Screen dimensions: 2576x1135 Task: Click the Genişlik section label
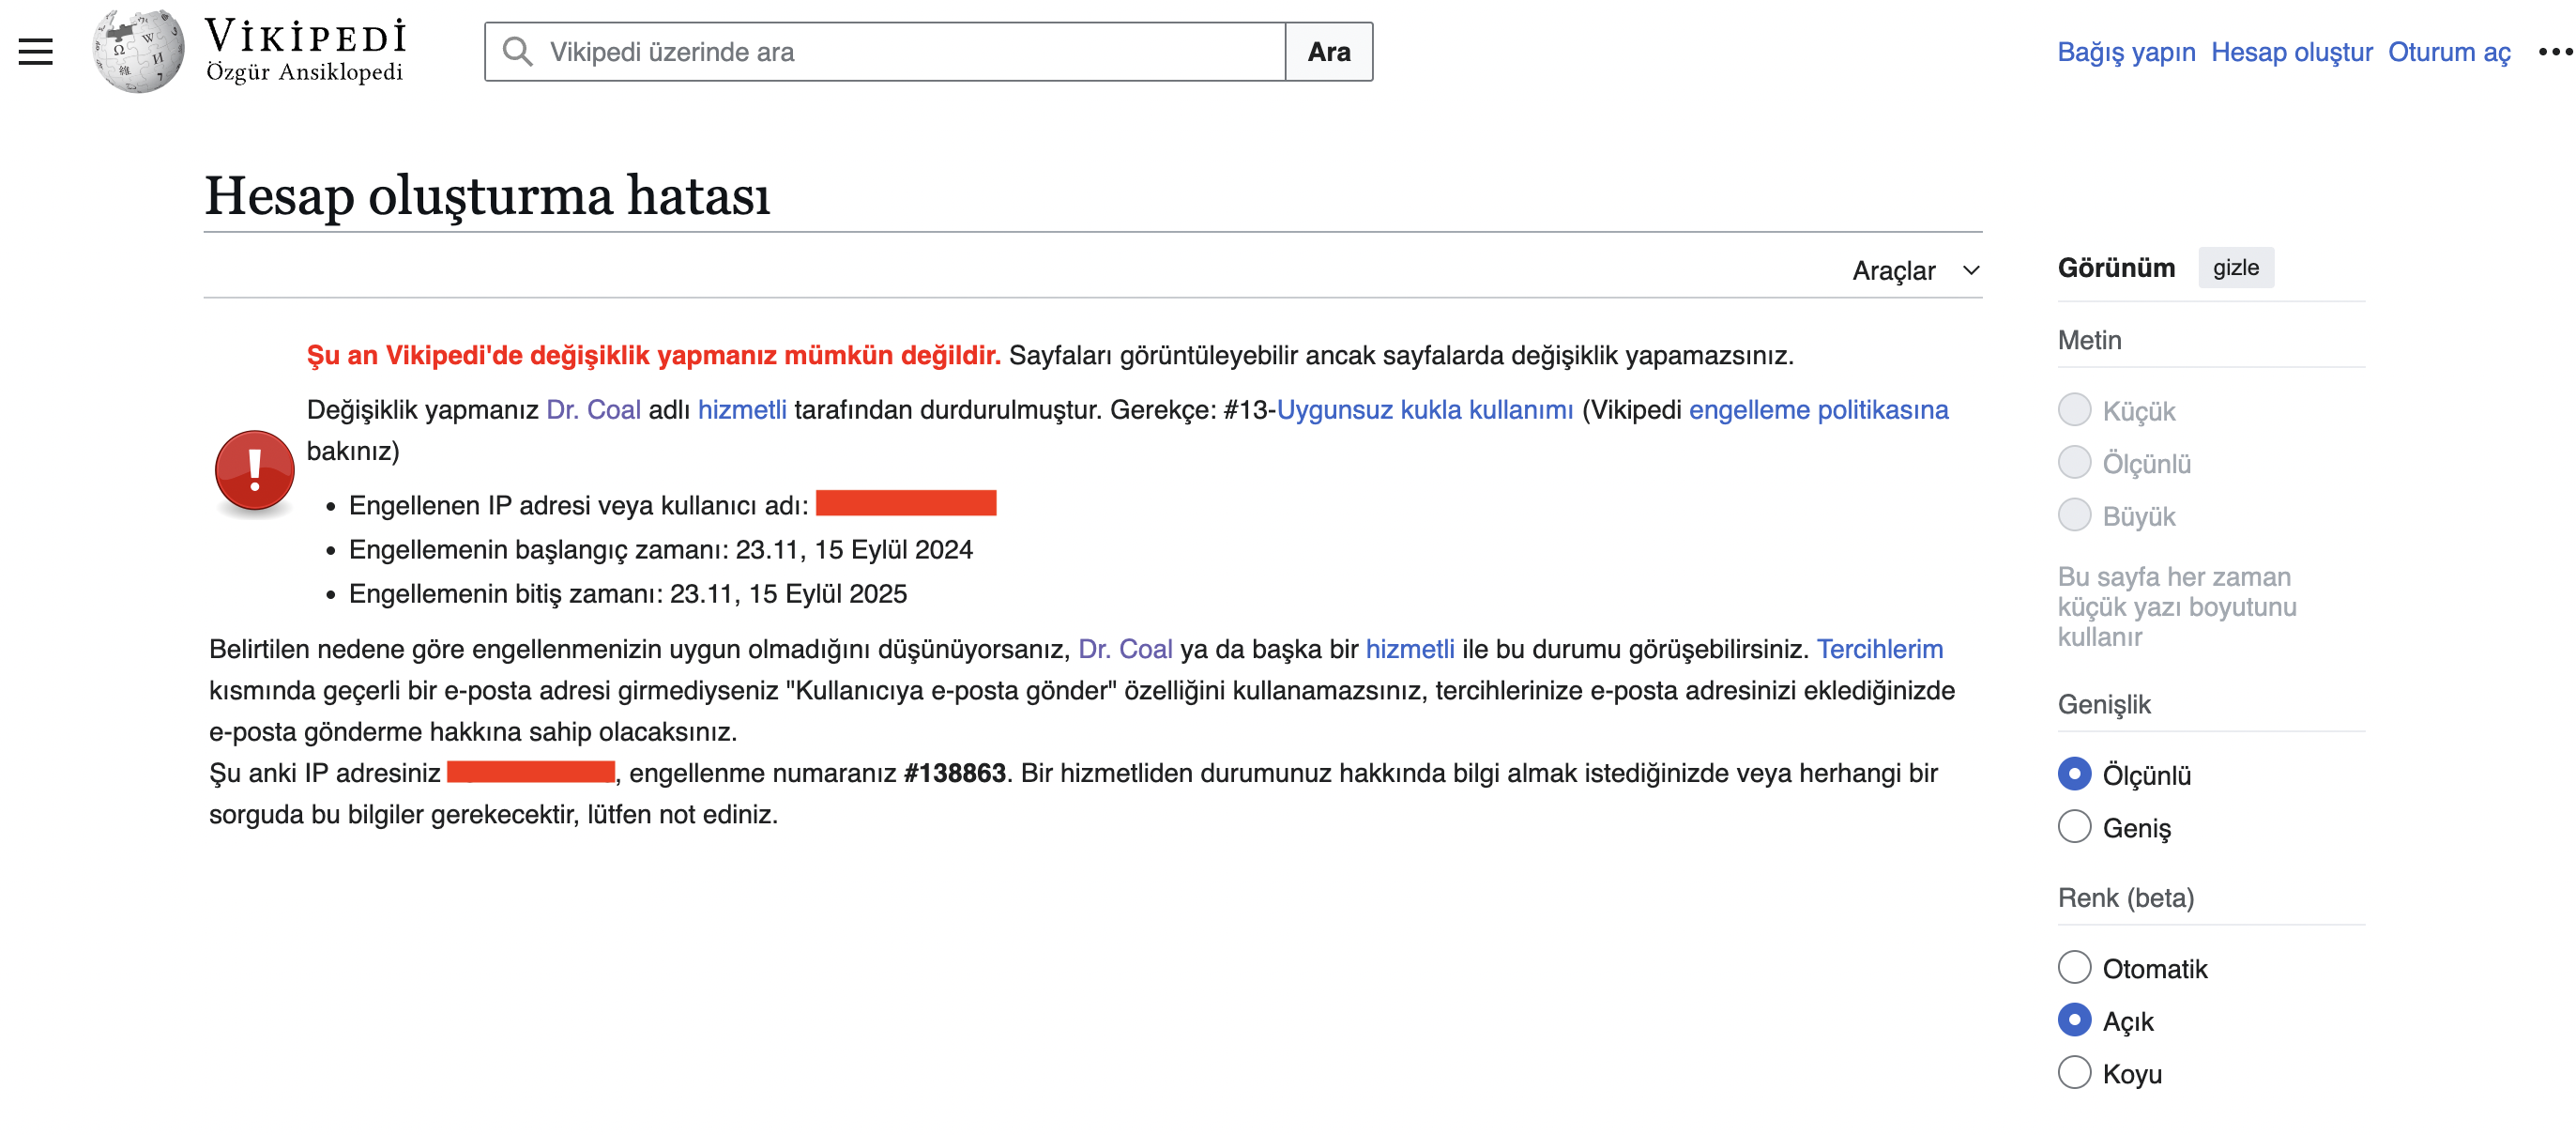pos(2103,704)
